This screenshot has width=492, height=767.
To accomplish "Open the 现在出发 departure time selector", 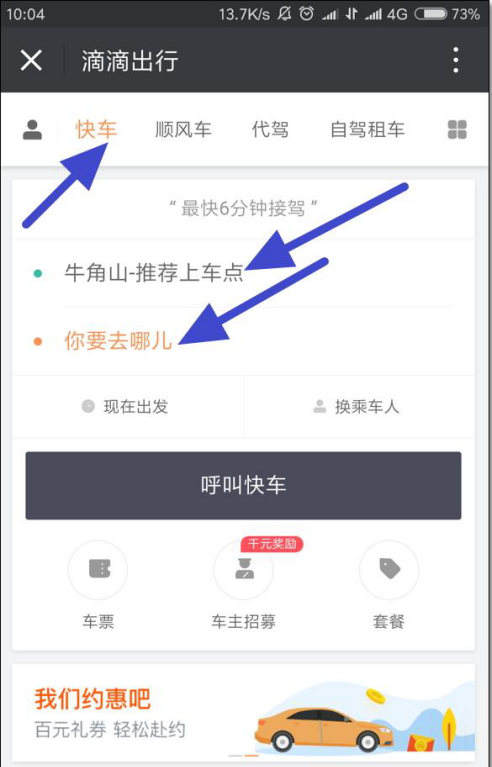I will [x=128, y=406].
